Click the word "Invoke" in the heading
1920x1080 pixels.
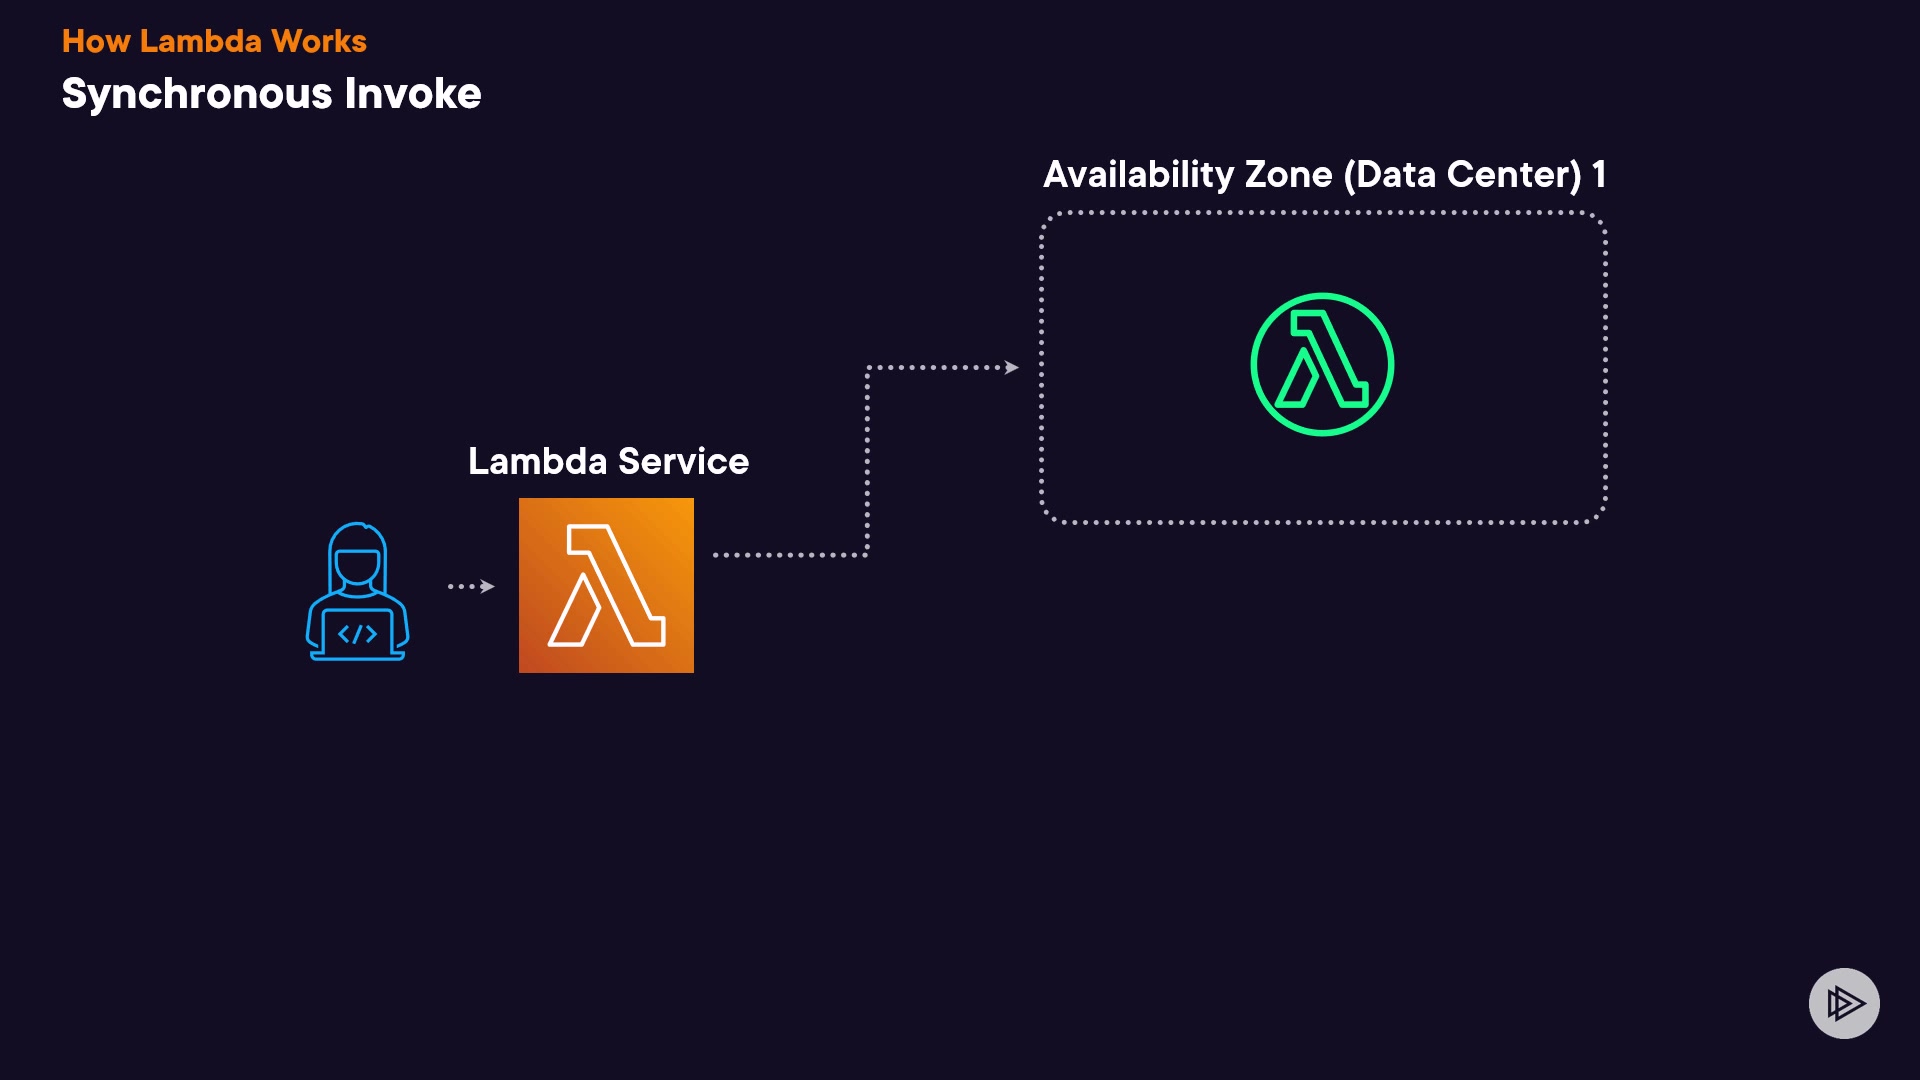click(413, 93)
